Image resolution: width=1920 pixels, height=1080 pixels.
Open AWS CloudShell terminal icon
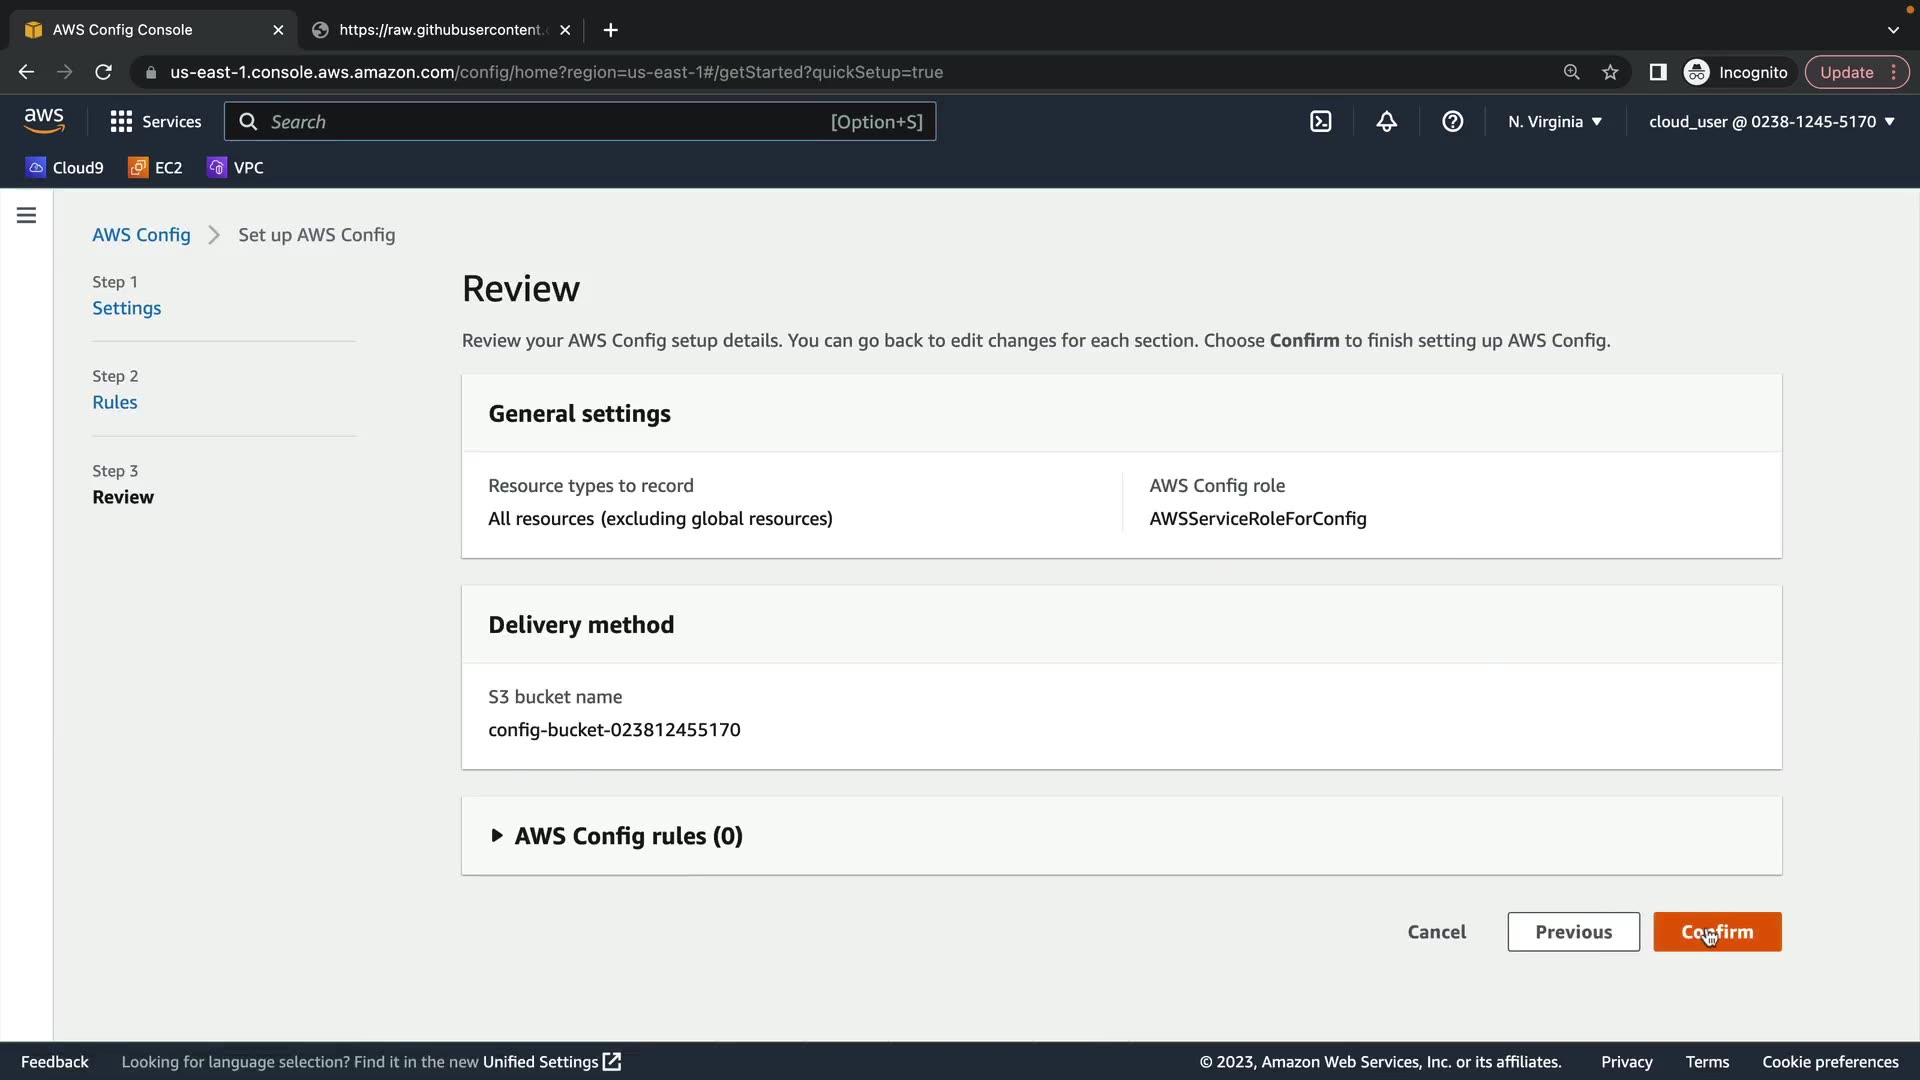(1320, 121)
